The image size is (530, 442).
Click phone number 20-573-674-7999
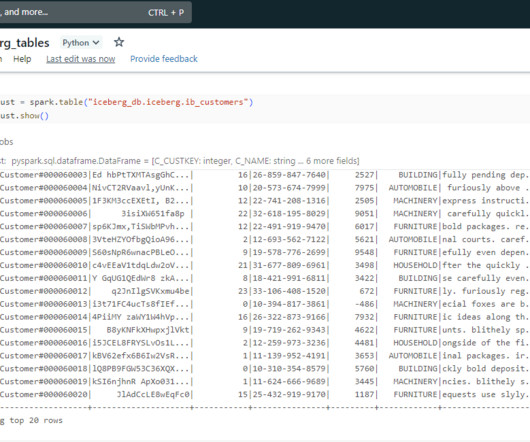[289, 188]
